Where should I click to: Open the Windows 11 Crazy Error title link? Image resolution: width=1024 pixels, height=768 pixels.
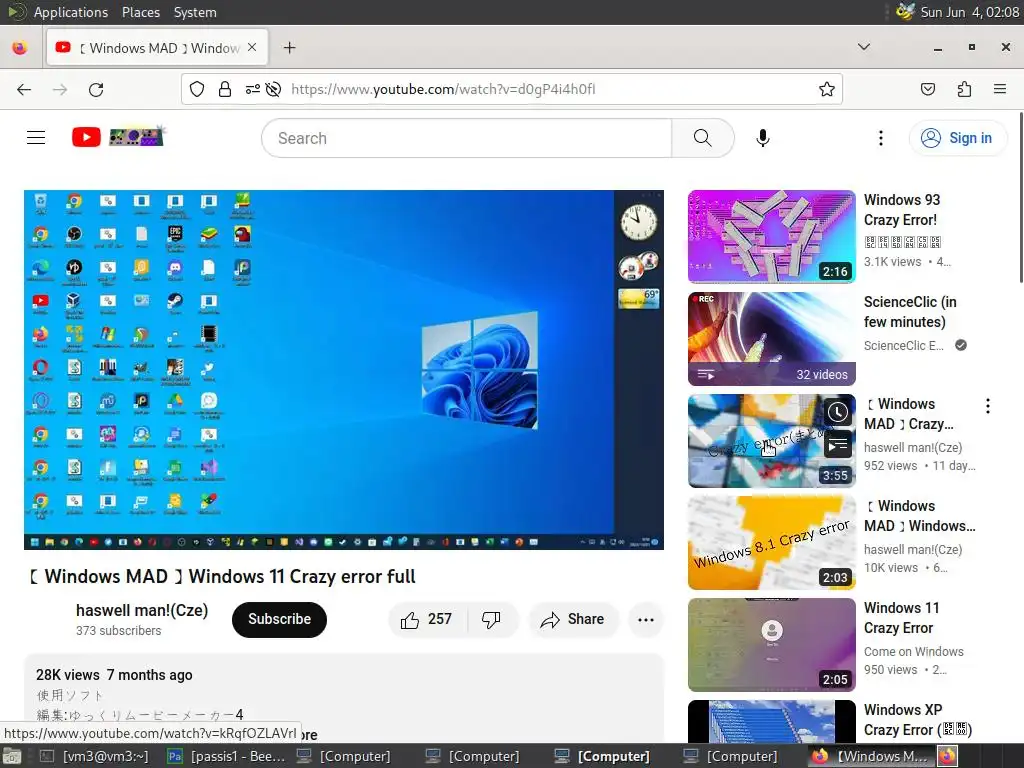902,617
